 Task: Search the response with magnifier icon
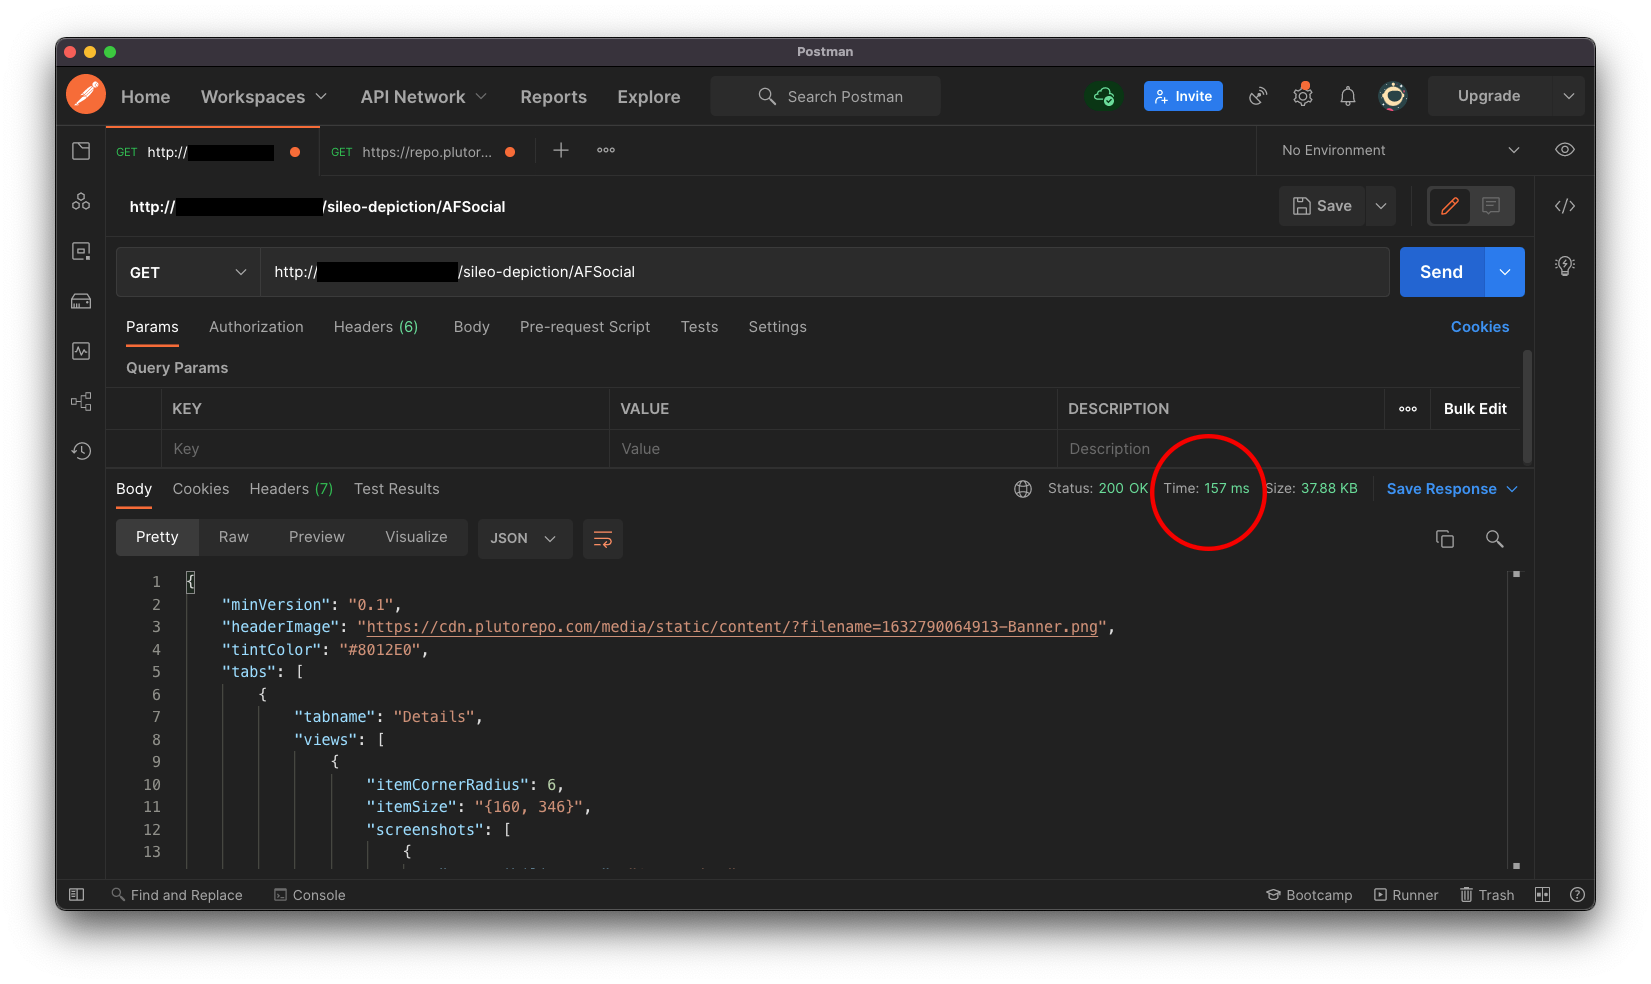(1495, 539)
